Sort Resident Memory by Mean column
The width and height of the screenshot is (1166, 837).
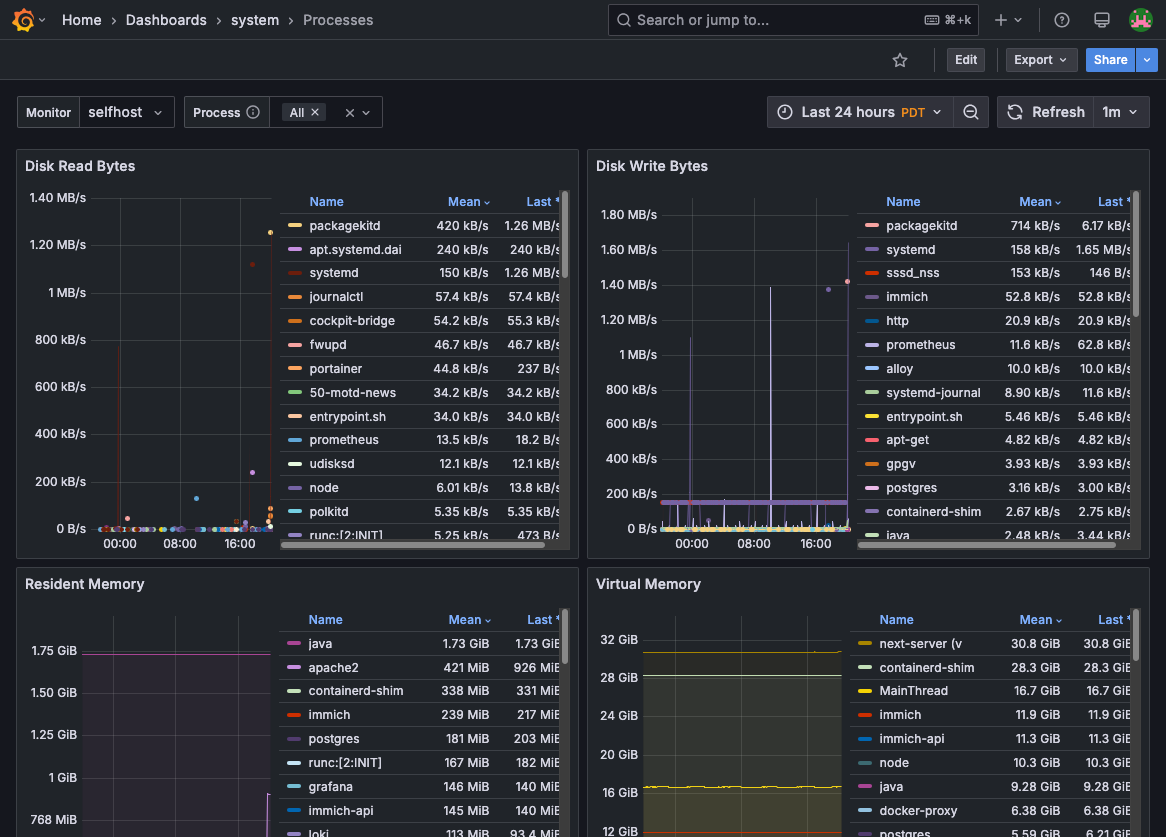click(x=469, y=620)
